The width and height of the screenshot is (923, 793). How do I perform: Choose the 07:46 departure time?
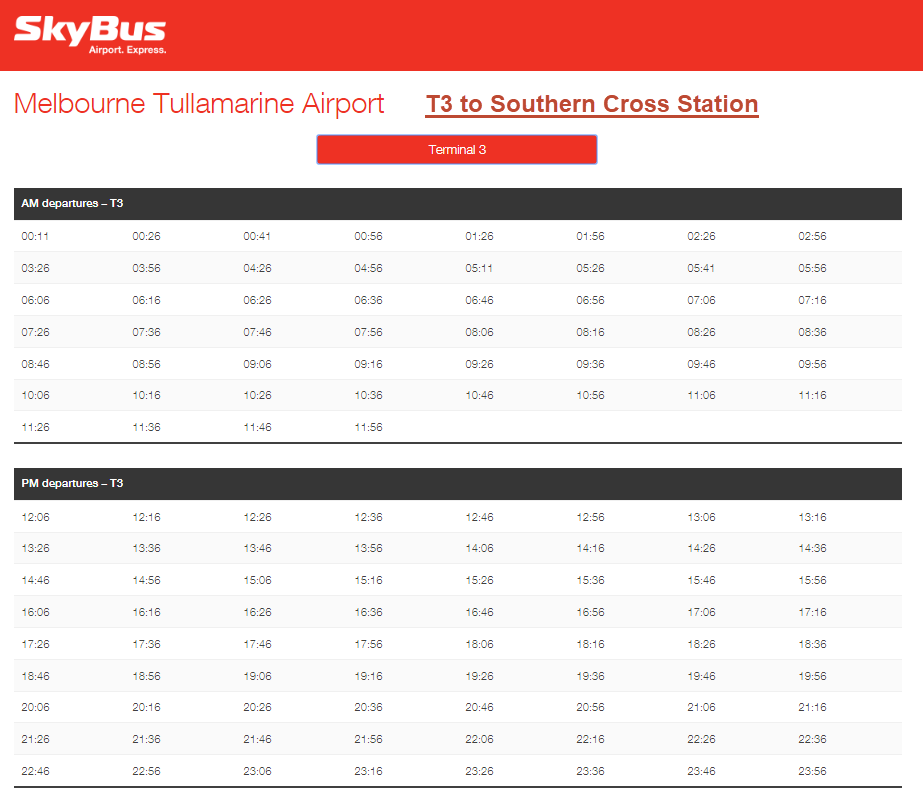pyautogui.click(x=257, y=332)
